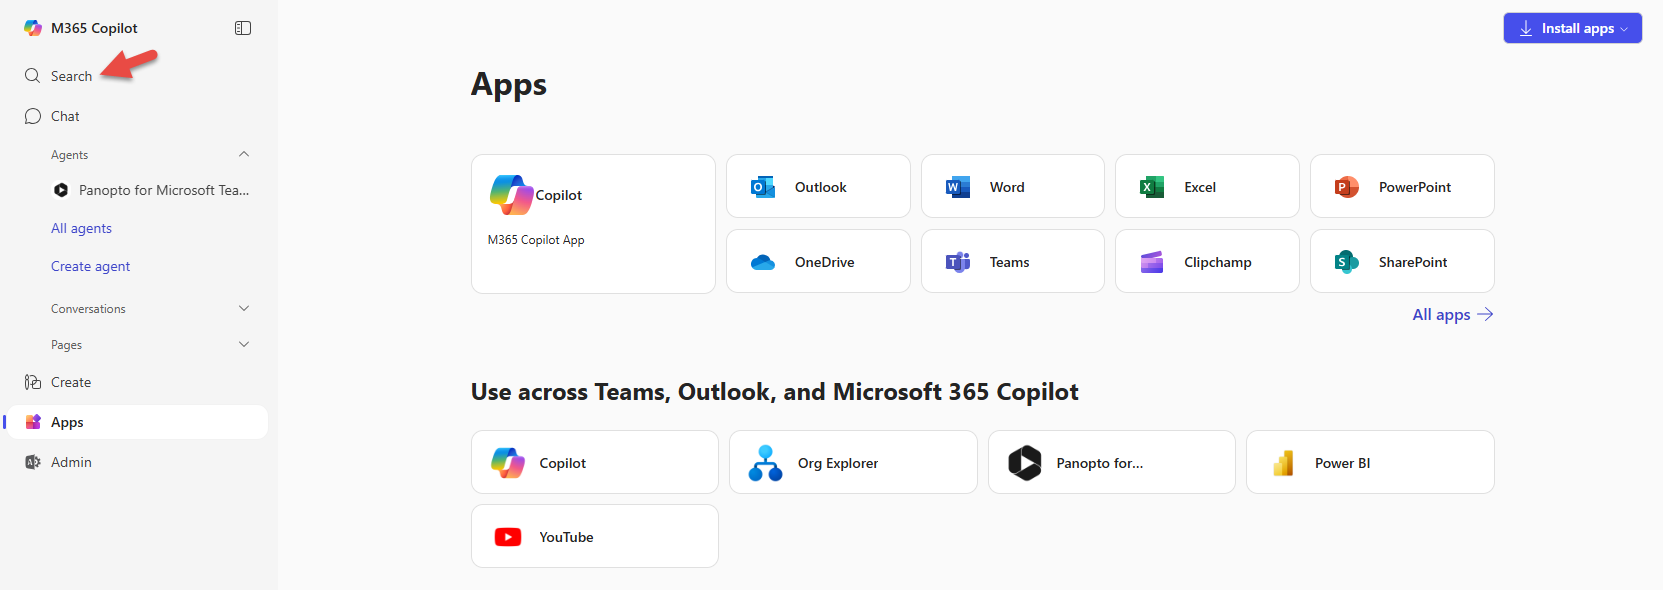Screen dimensions: 1663x590
Task: Click the OneDrive cloud icon
Action: click(x=763, y=262)
